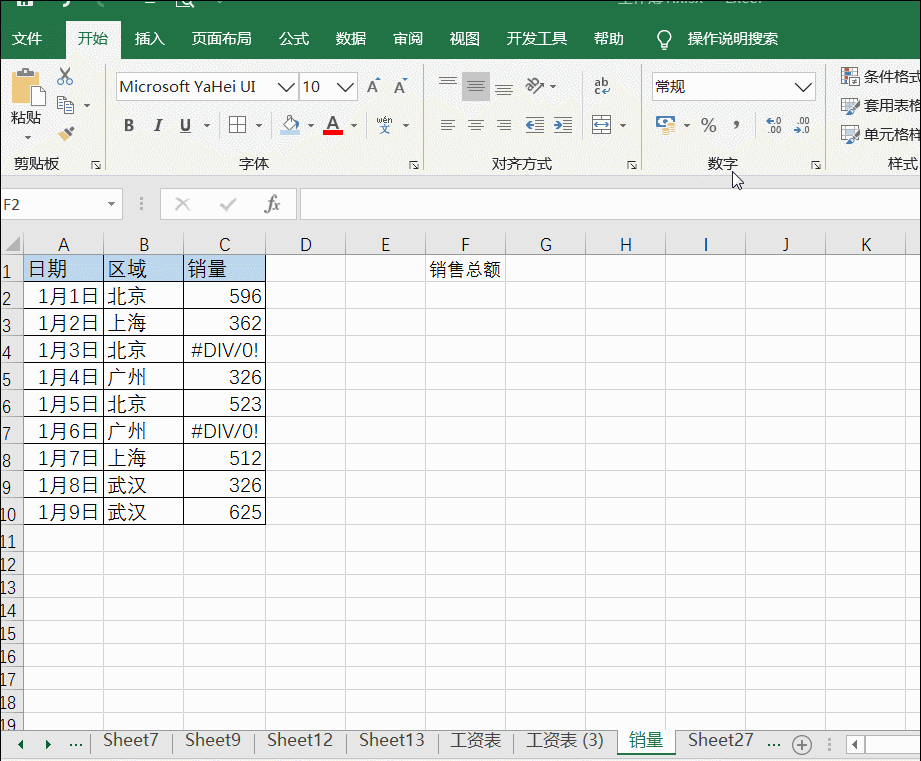This screenshot has height=761, width=921.
Task: Toggle Middle Align button
Action: (476, 86)
